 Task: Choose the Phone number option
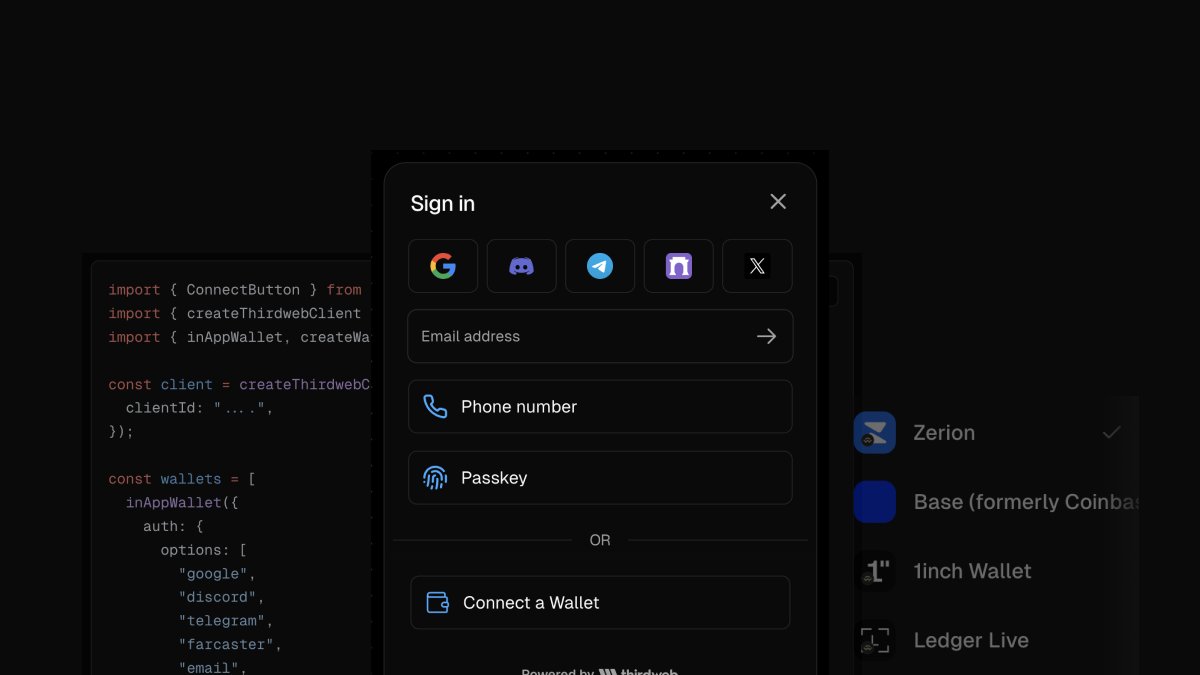click(600, 407)
